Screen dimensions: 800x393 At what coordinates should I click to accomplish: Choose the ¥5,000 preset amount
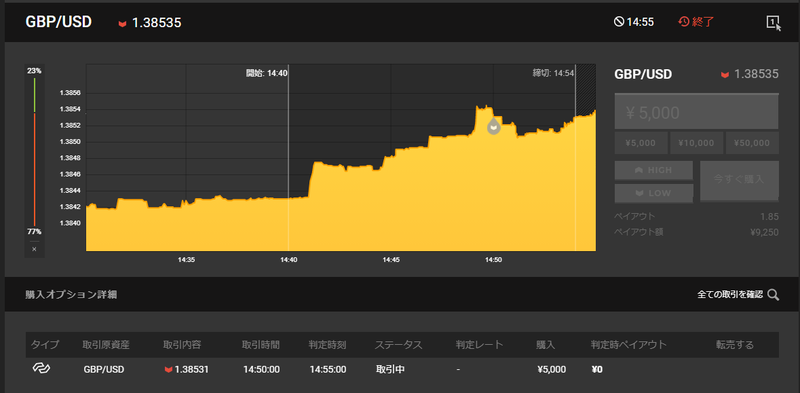pyautogui.click(x=641, y=143)
